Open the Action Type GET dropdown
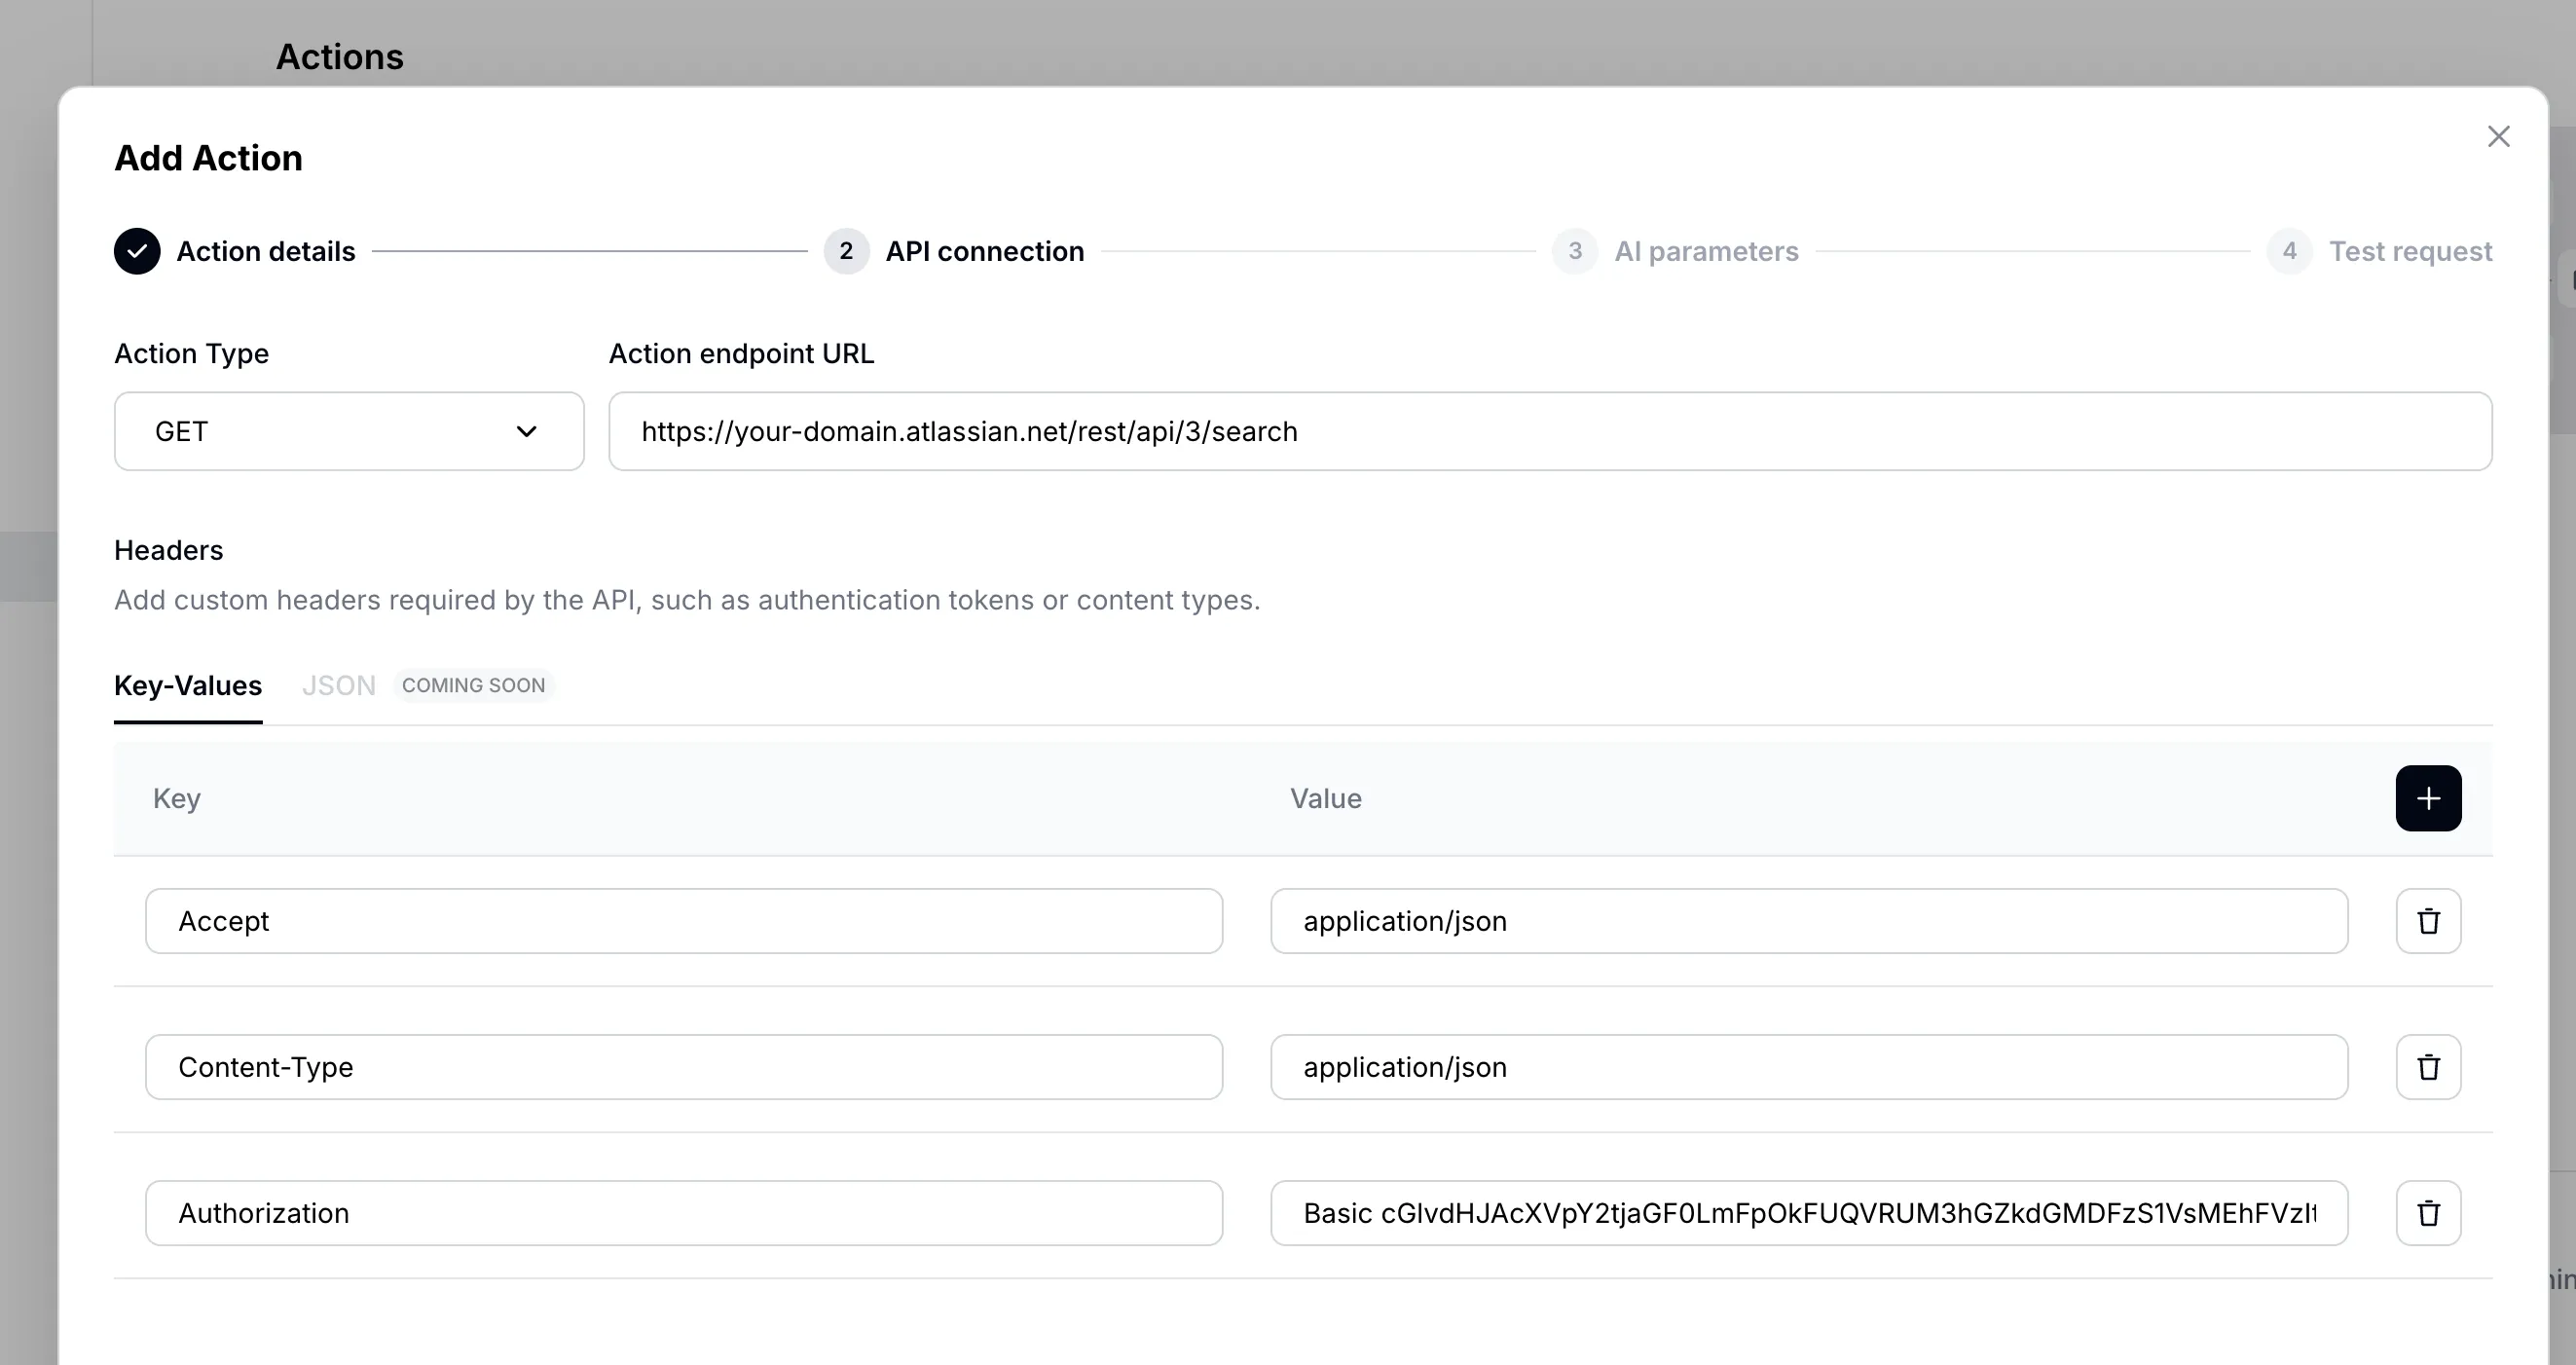 coord(349,431)
